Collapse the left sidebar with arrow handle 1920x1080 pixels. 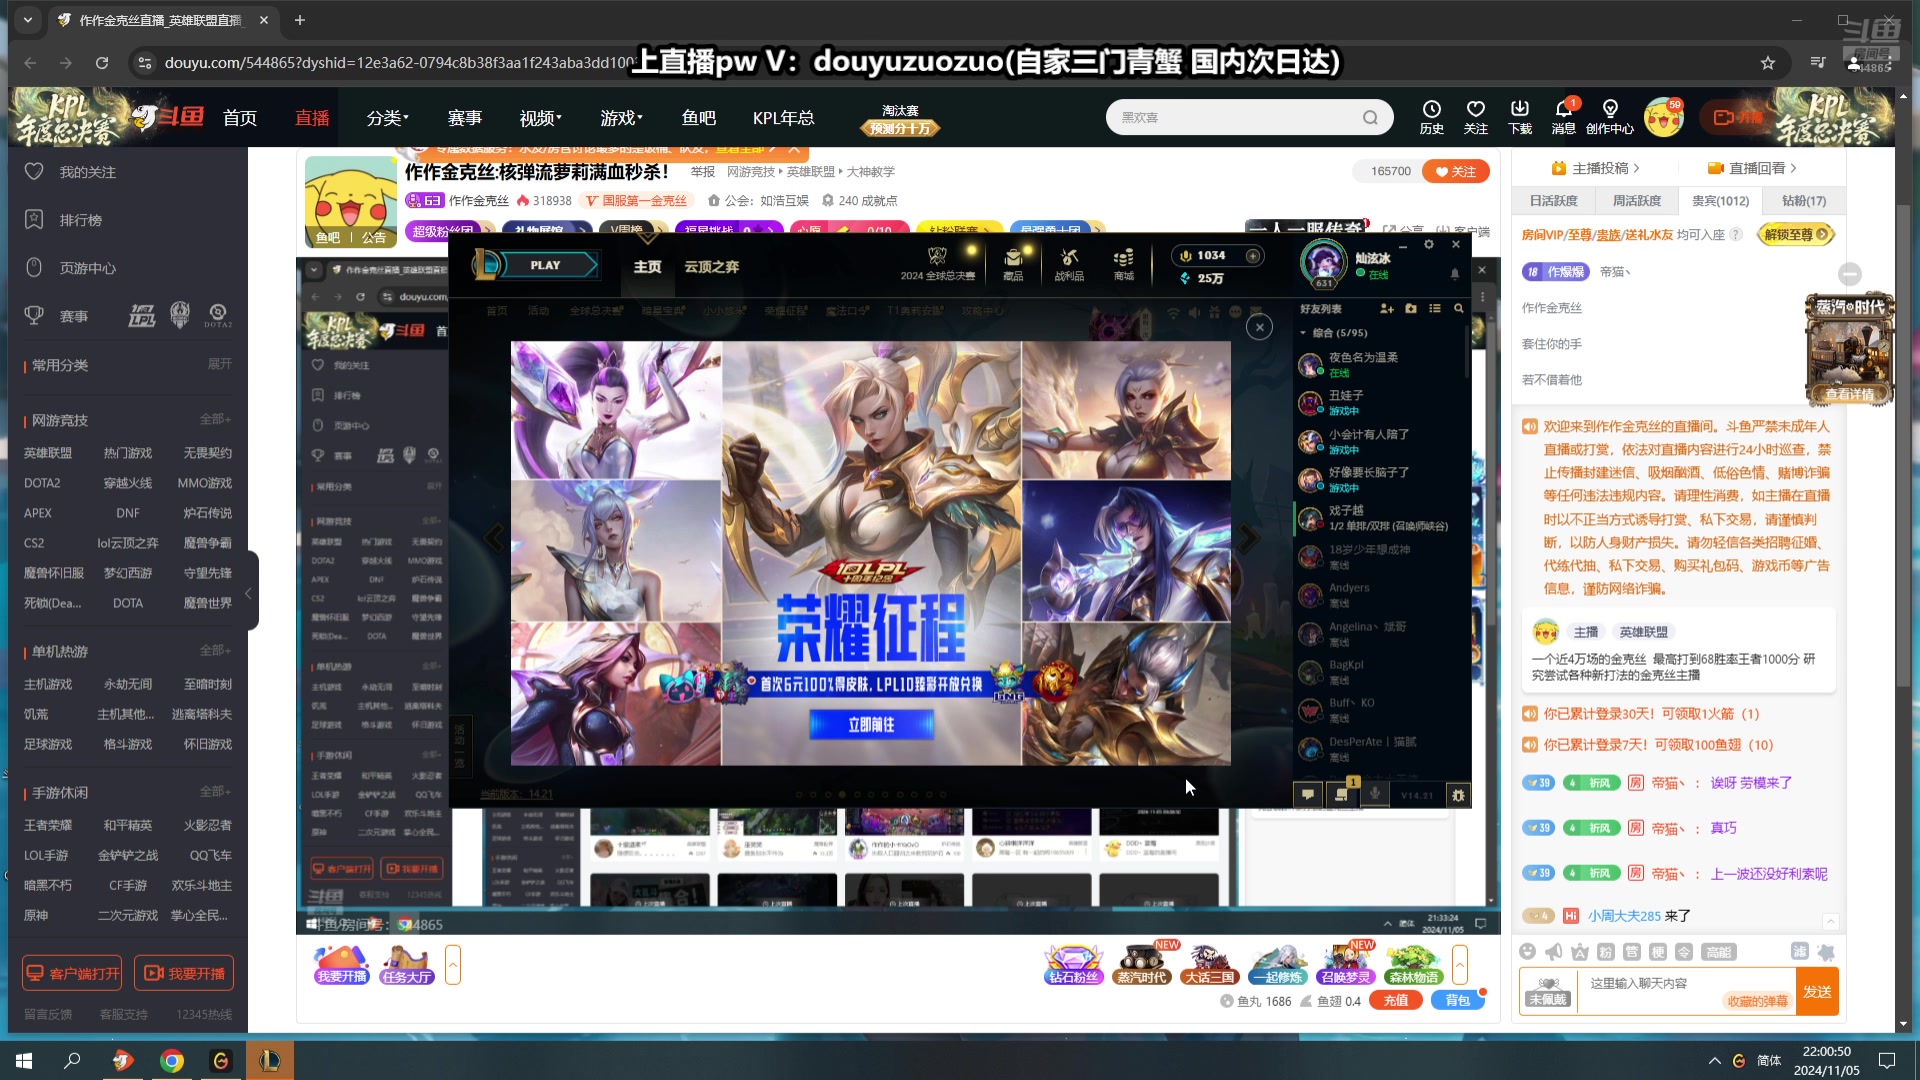click(x=249, y=592)
